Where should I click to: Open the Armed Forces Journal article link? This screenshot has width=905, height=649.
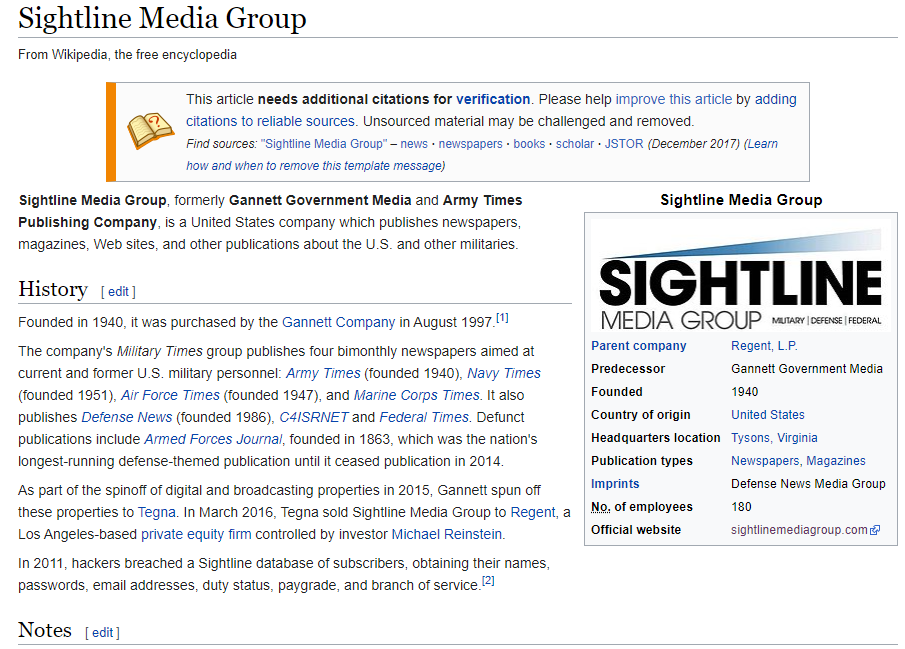click(x=213, y=439)
